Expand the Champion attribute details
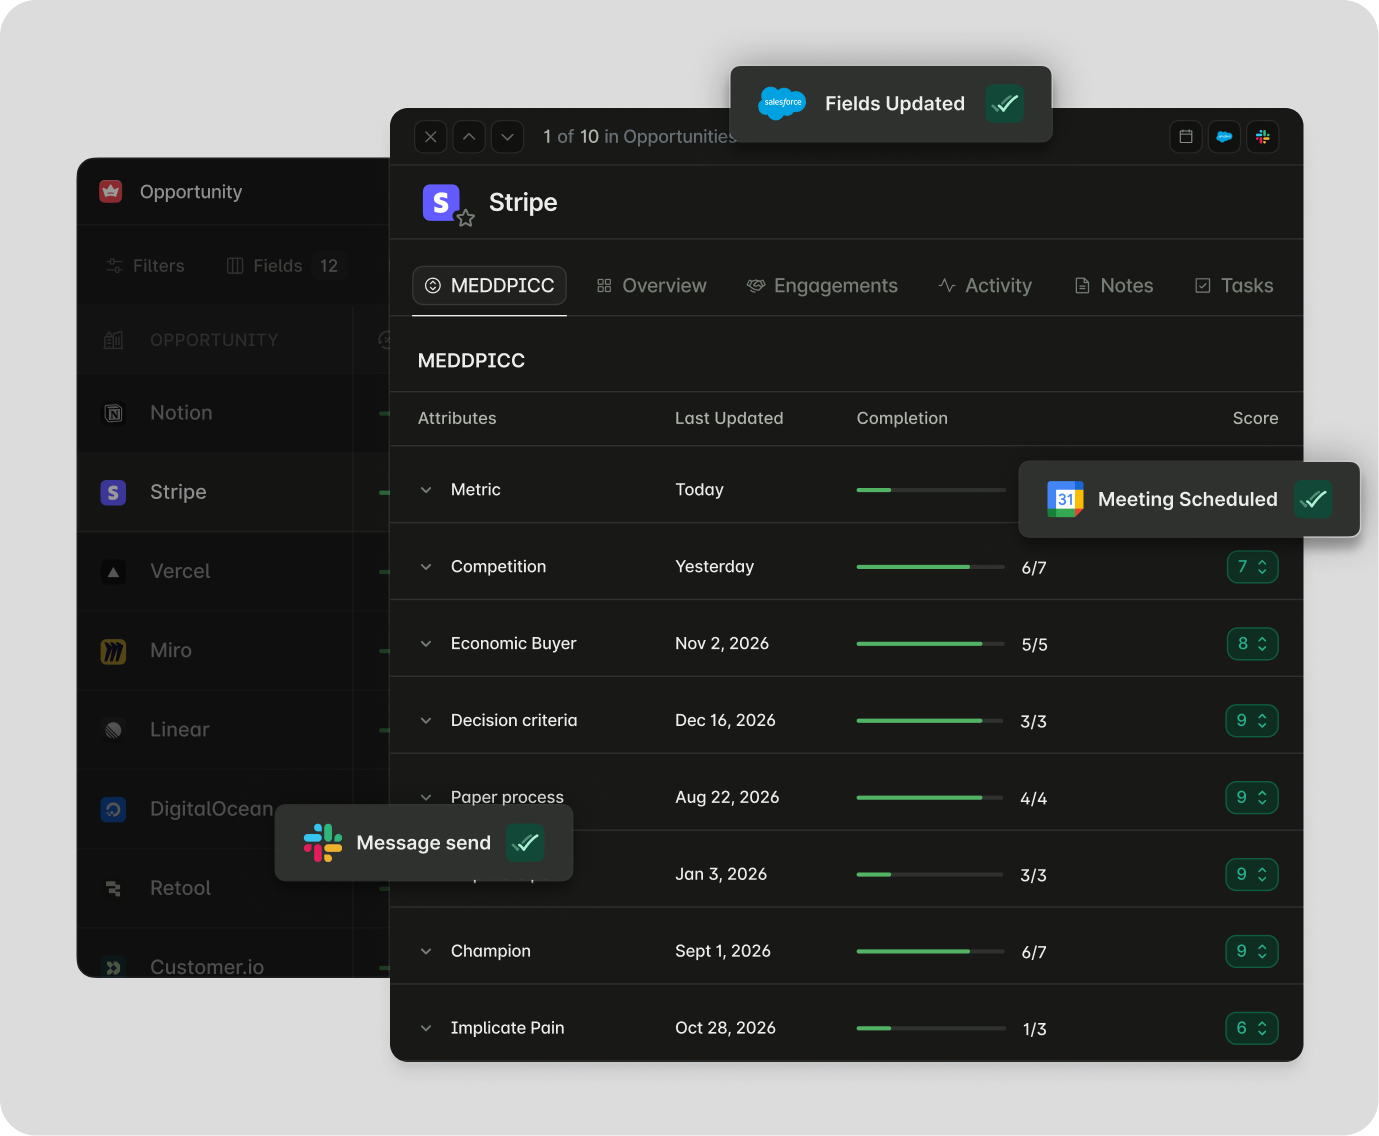 click(426, 951)
